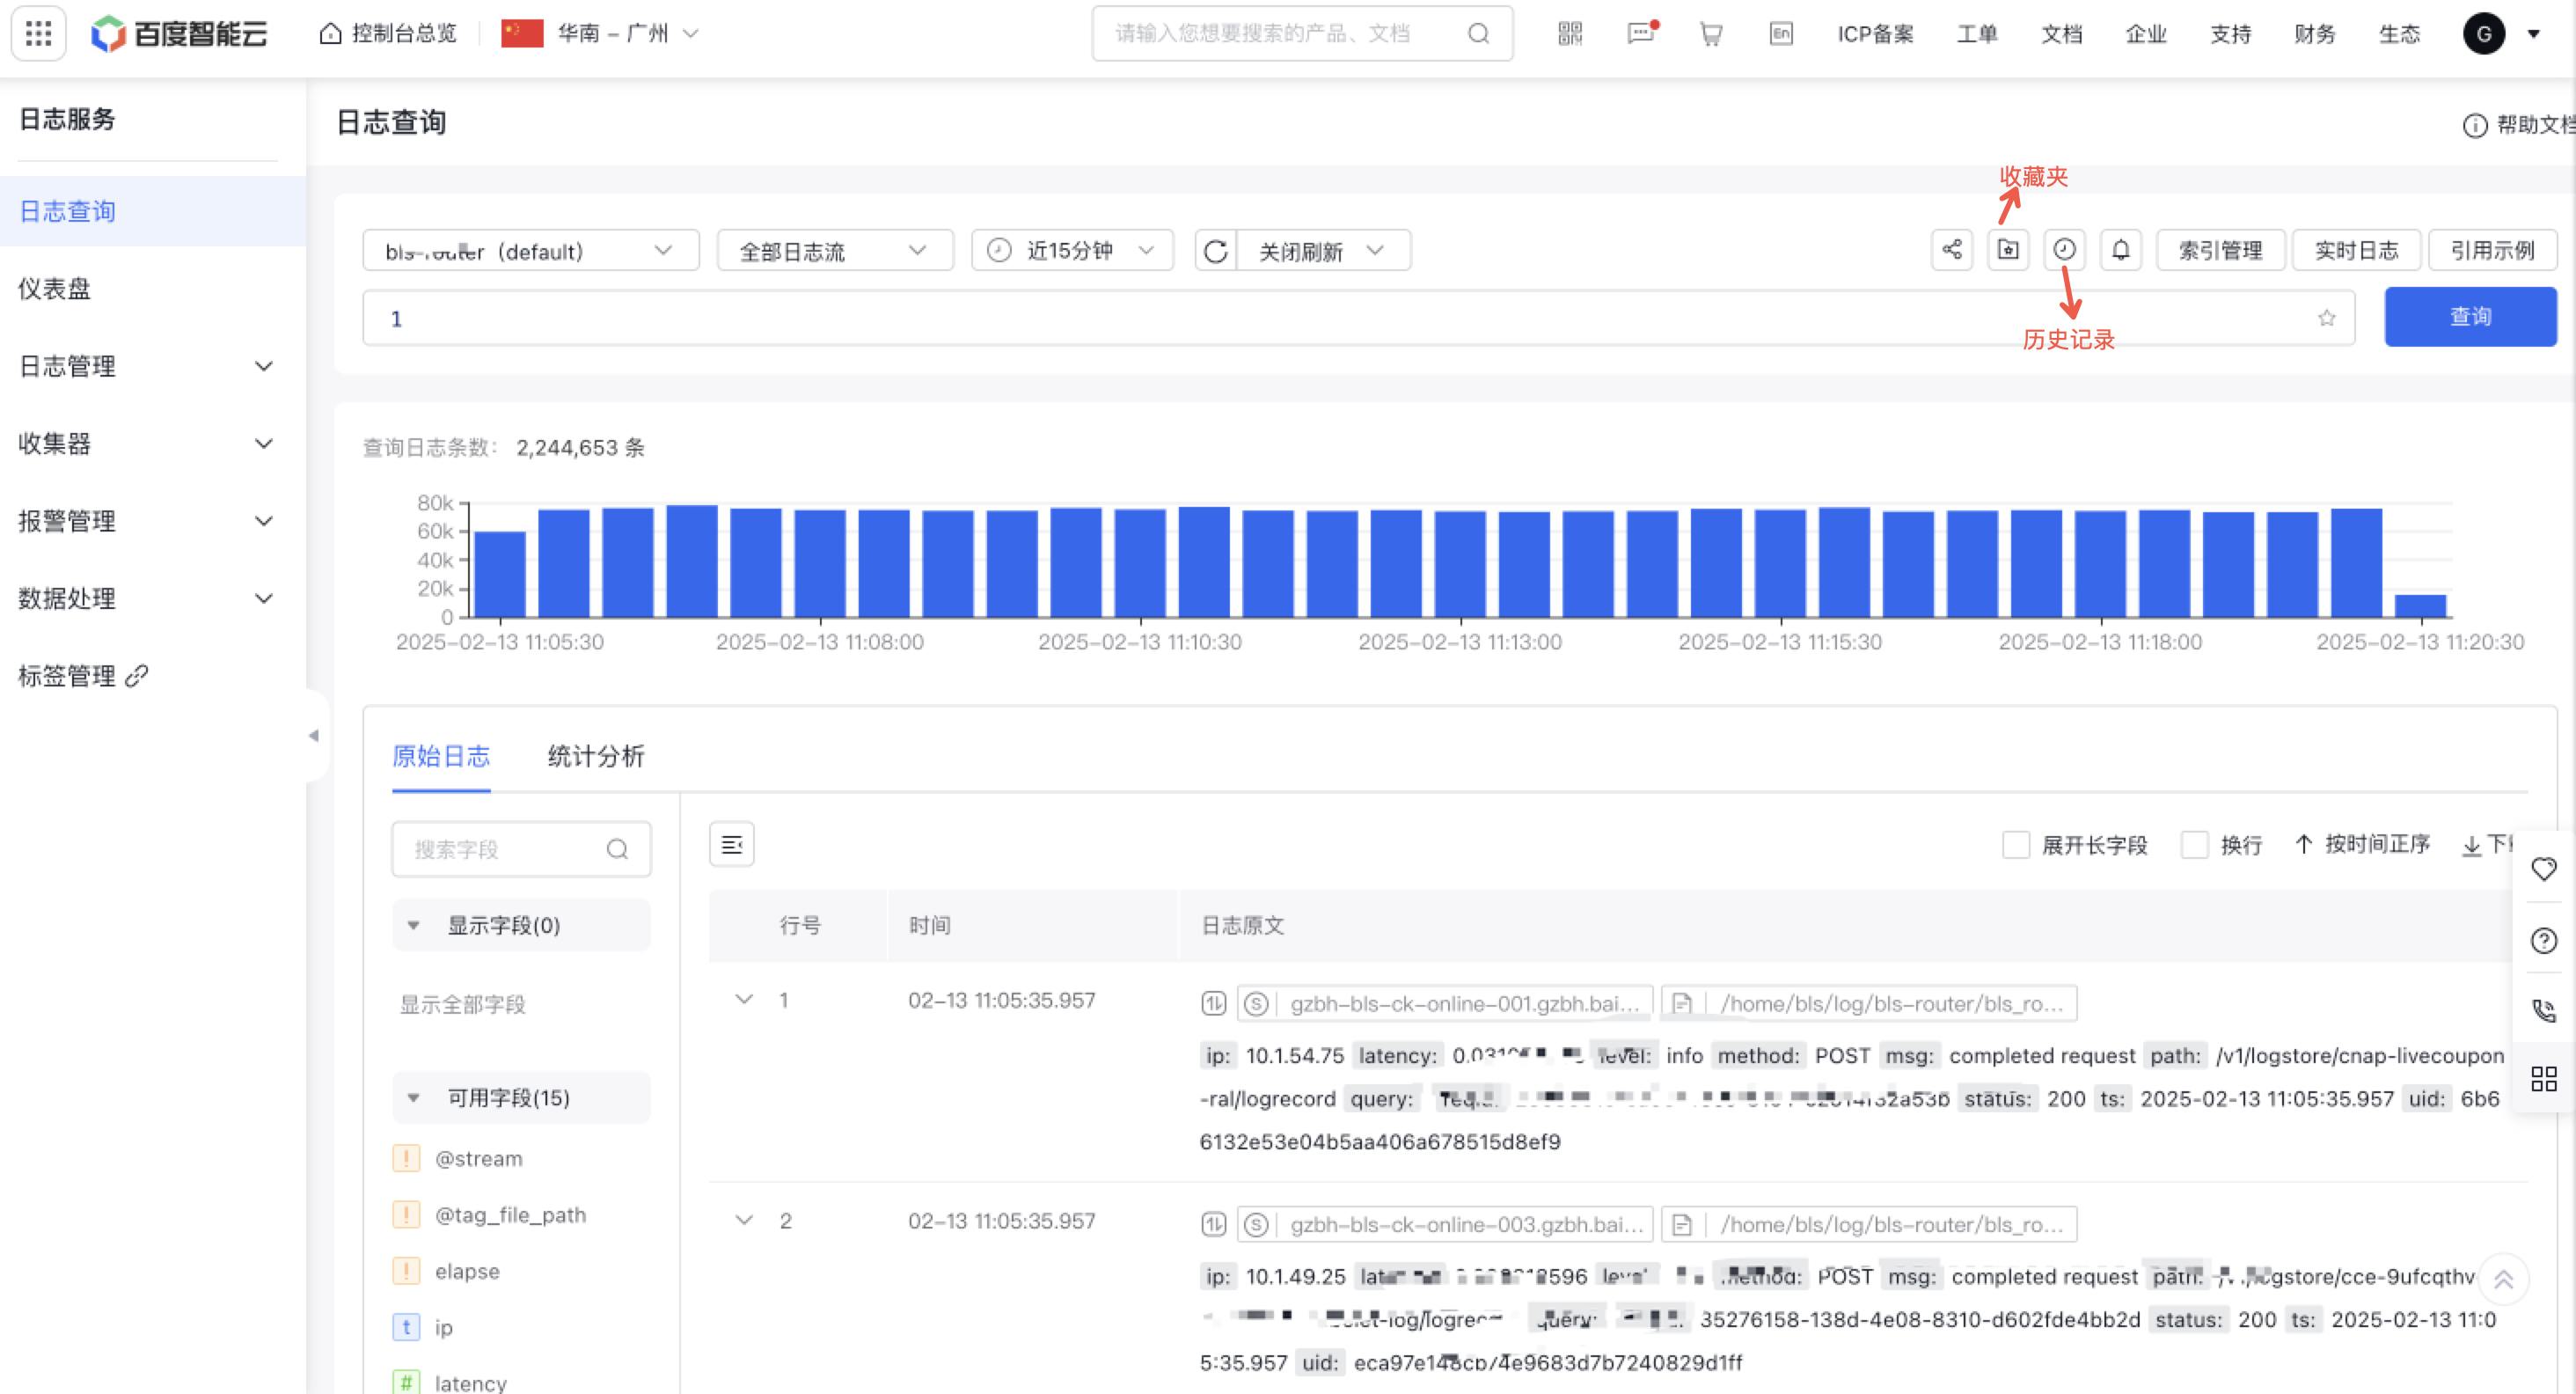Open the messages notification icon

click(x=1641, y=33)
